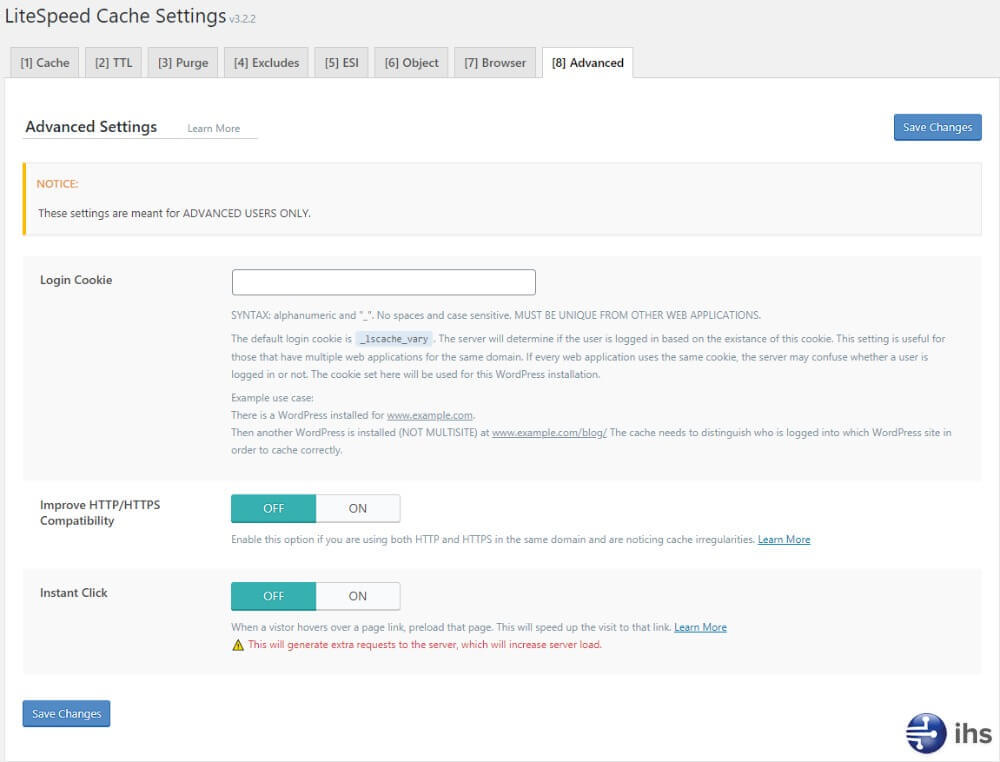
Task: Open Learn More for Instant Click
Action: (700, 627)
